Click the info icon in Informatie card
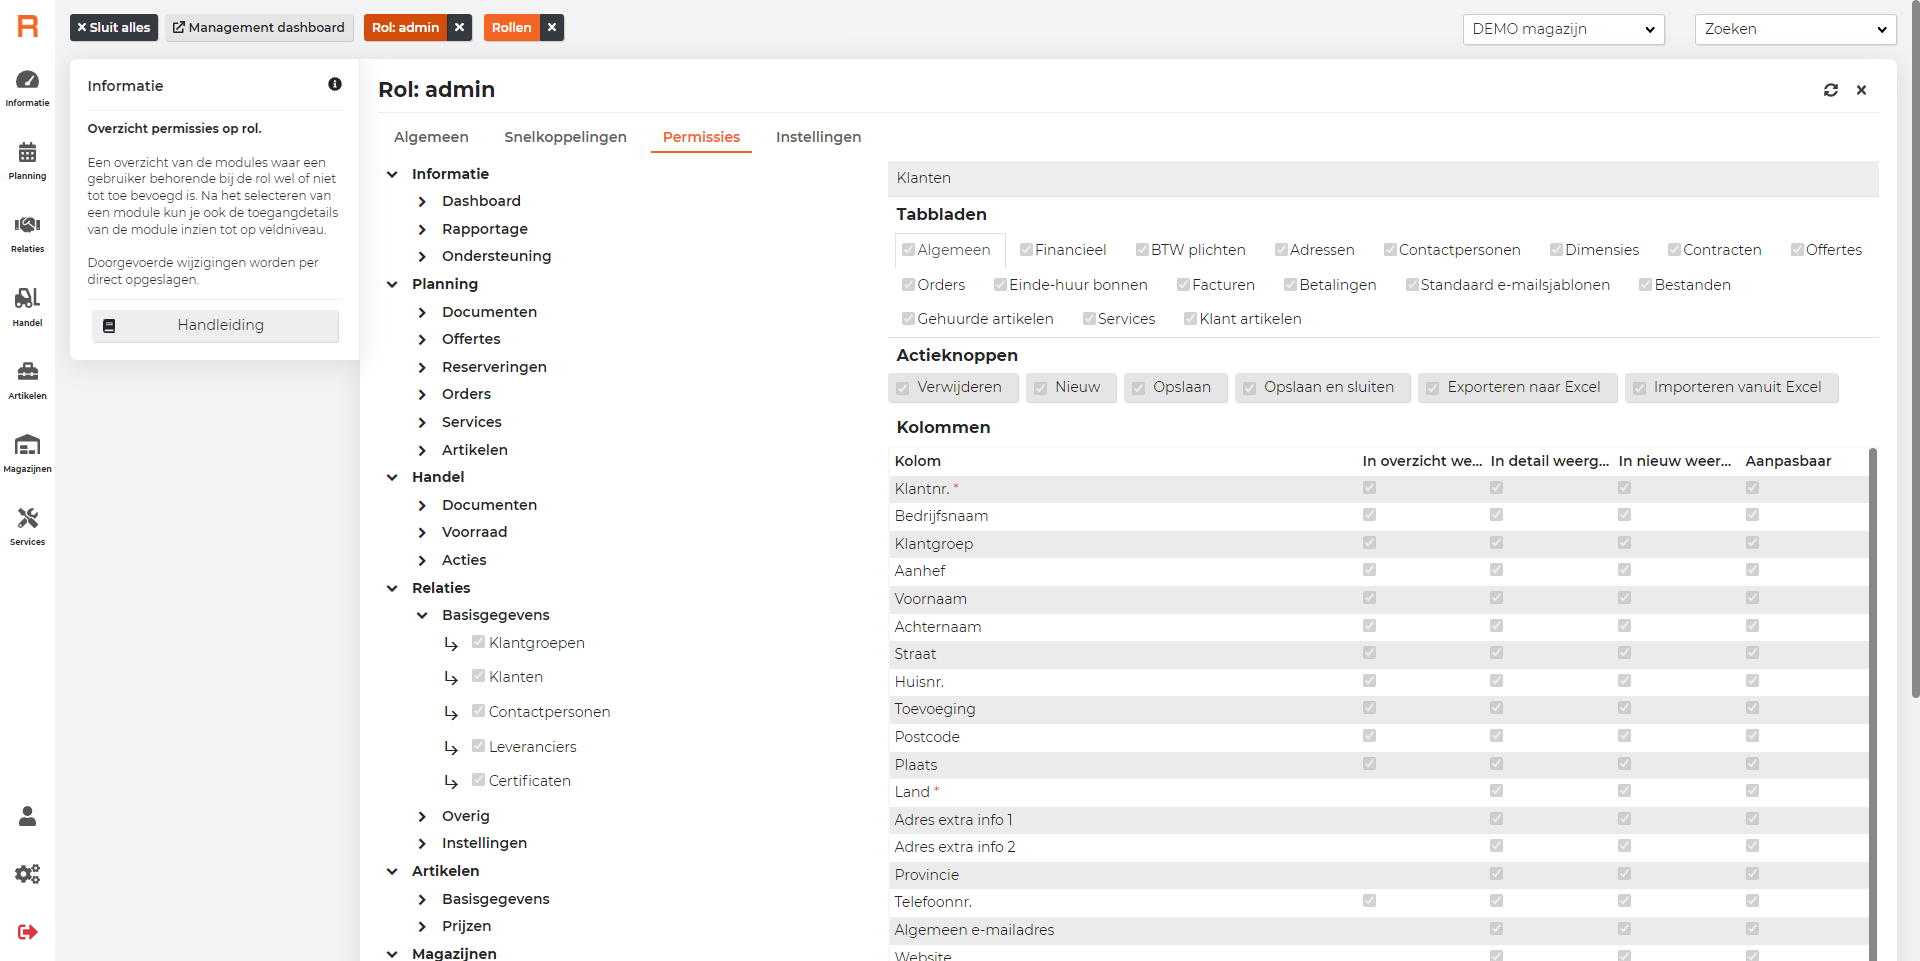Image resolution: width=1920 pixels, height=961 pixels. coord(335,84)
